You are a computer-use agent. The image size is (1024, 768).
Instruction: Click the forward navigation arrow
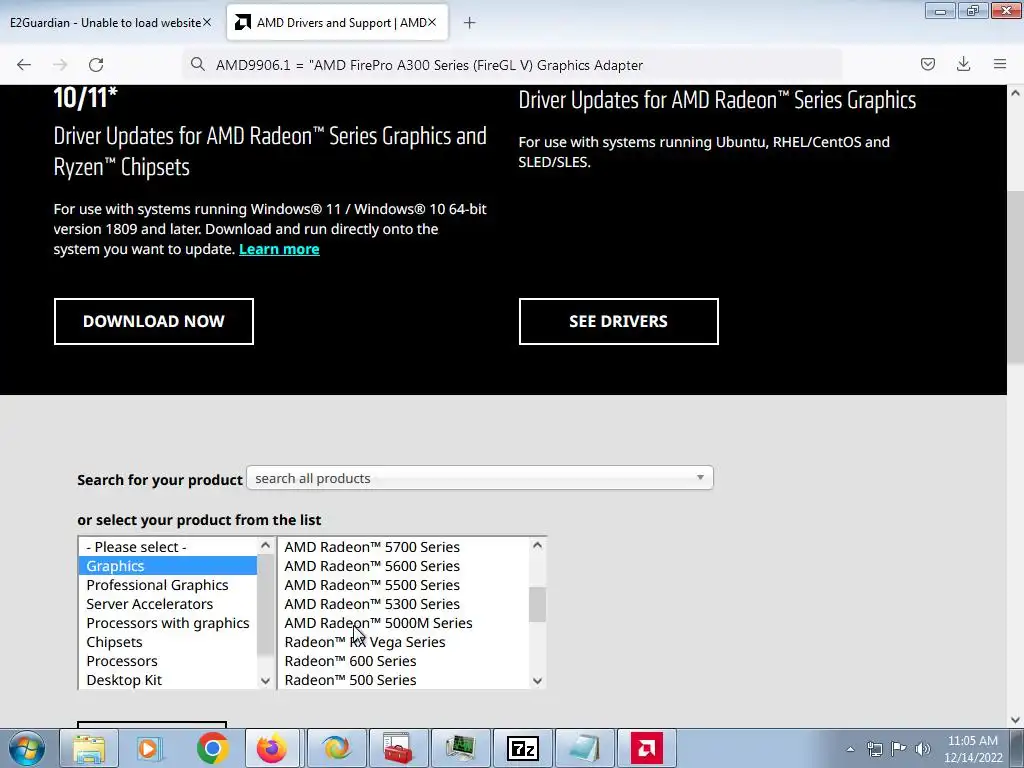[x=60, y=65]
